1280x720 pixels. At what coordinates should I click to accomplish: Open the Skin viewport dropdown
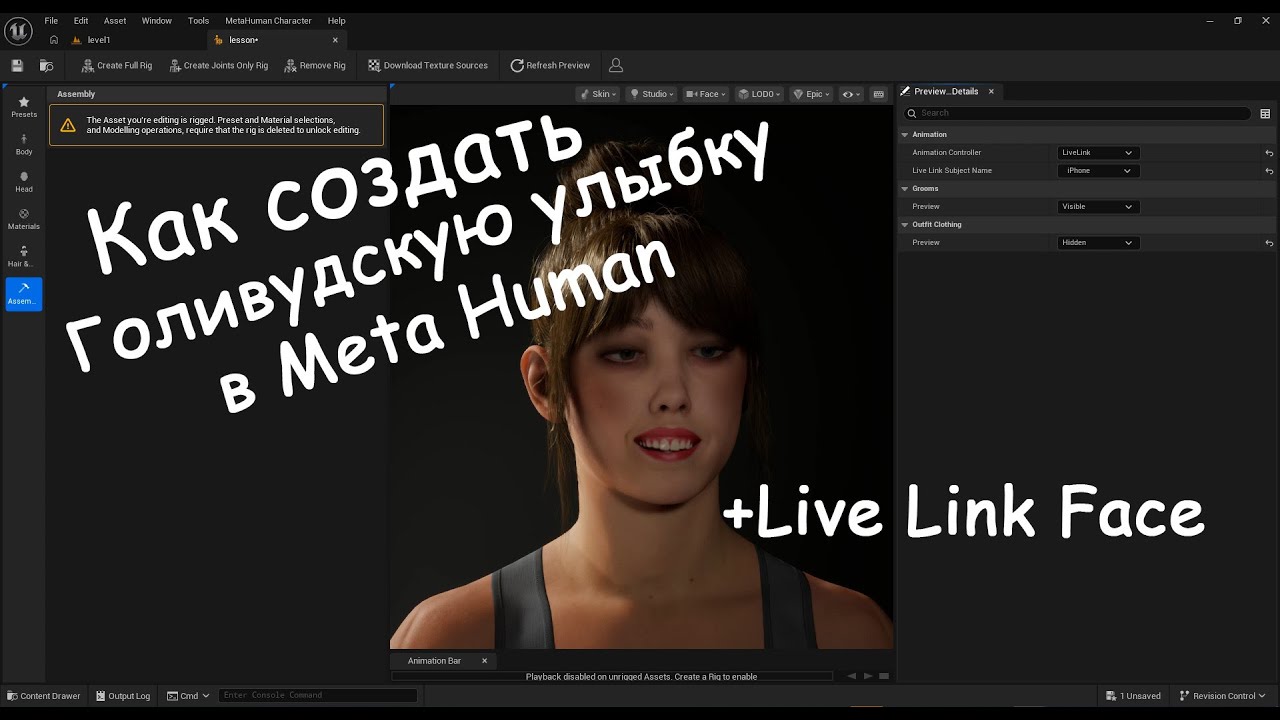tap(598, 94)
